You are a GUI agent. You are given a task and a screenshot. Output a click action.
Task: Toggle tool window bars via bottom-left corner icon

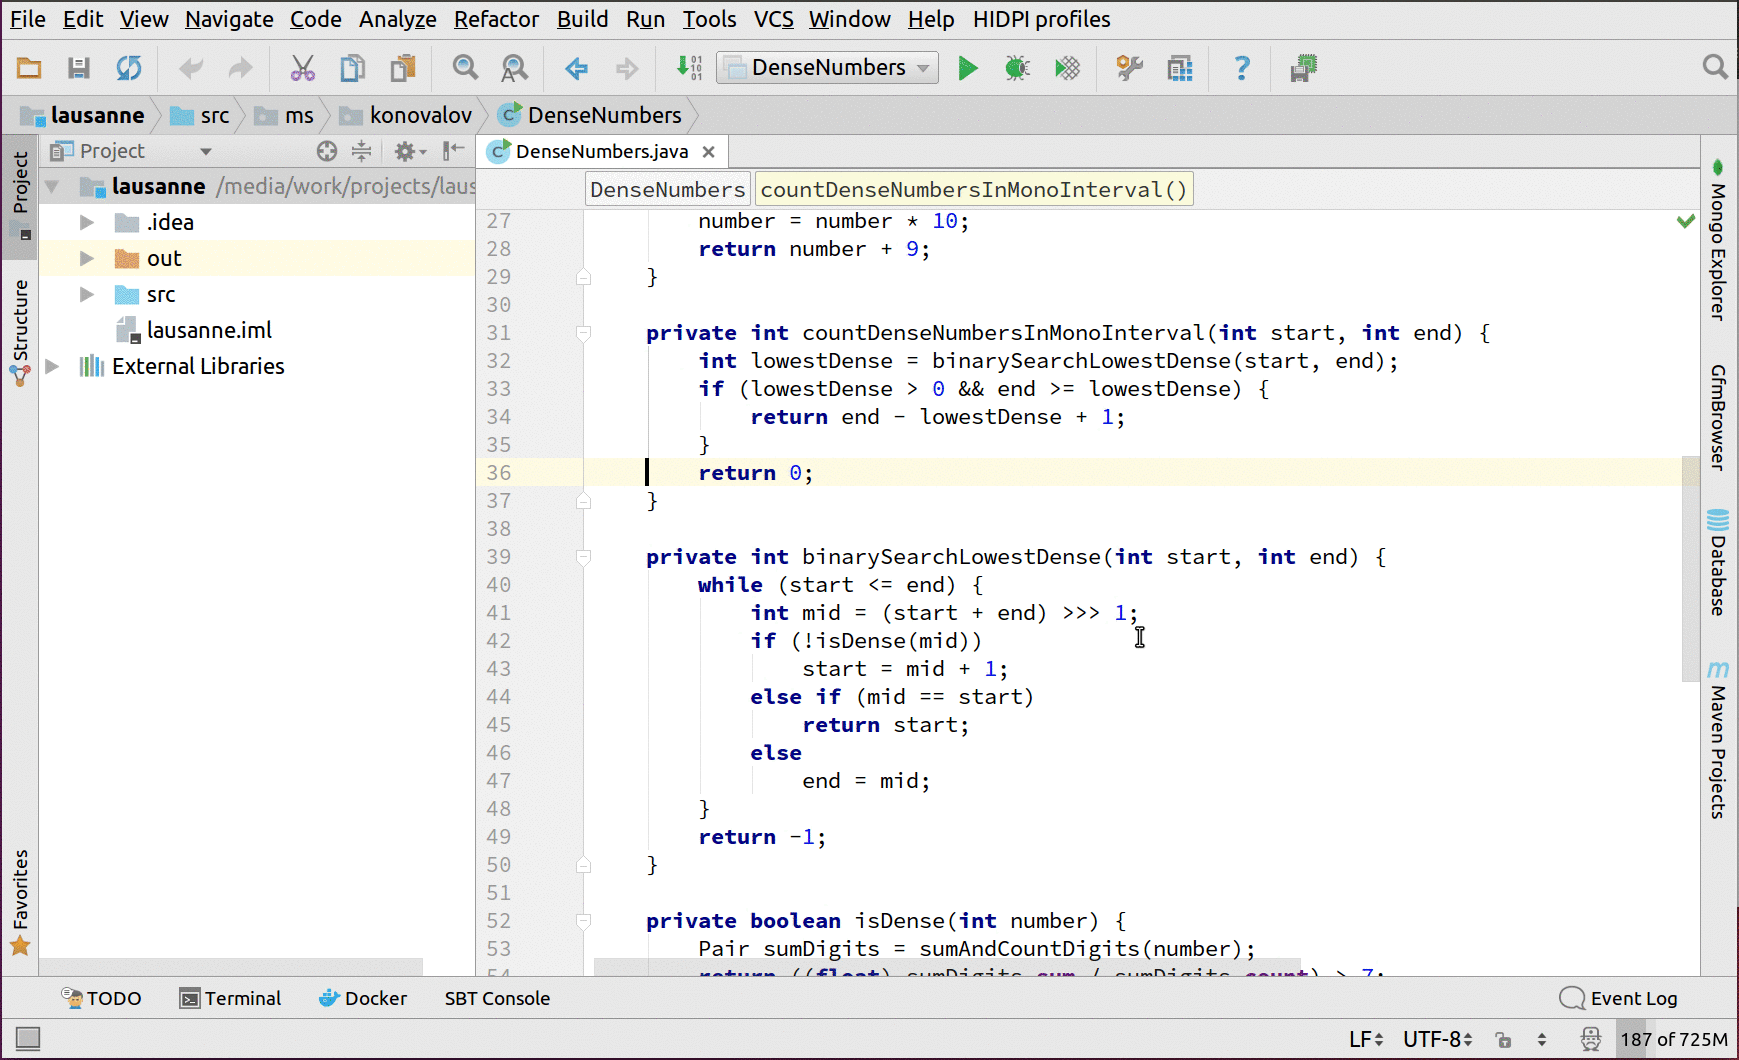tap(28, 1039)
